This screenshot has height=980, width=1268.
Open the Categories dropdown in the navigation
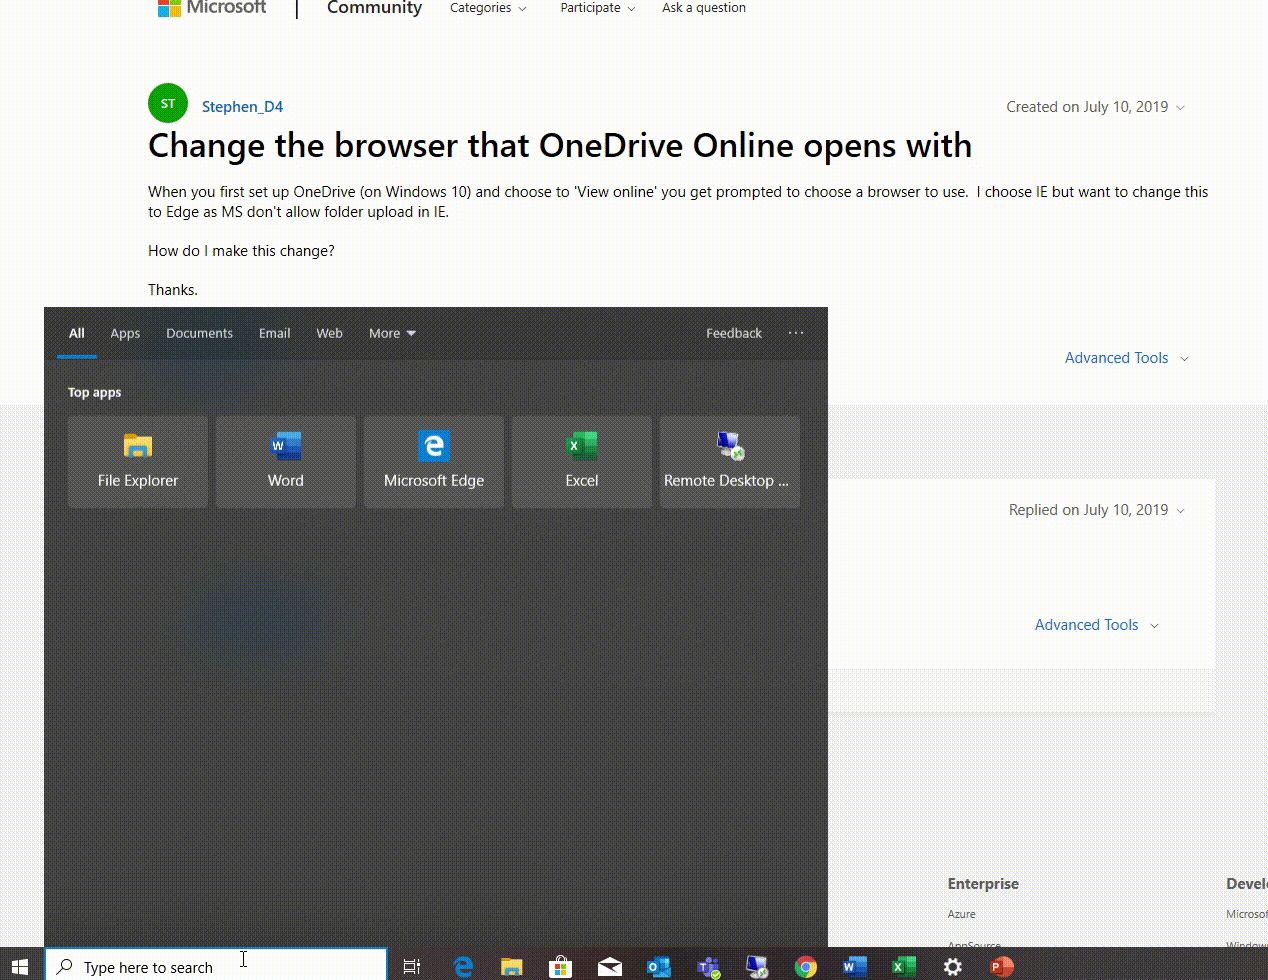pos(488,8)
